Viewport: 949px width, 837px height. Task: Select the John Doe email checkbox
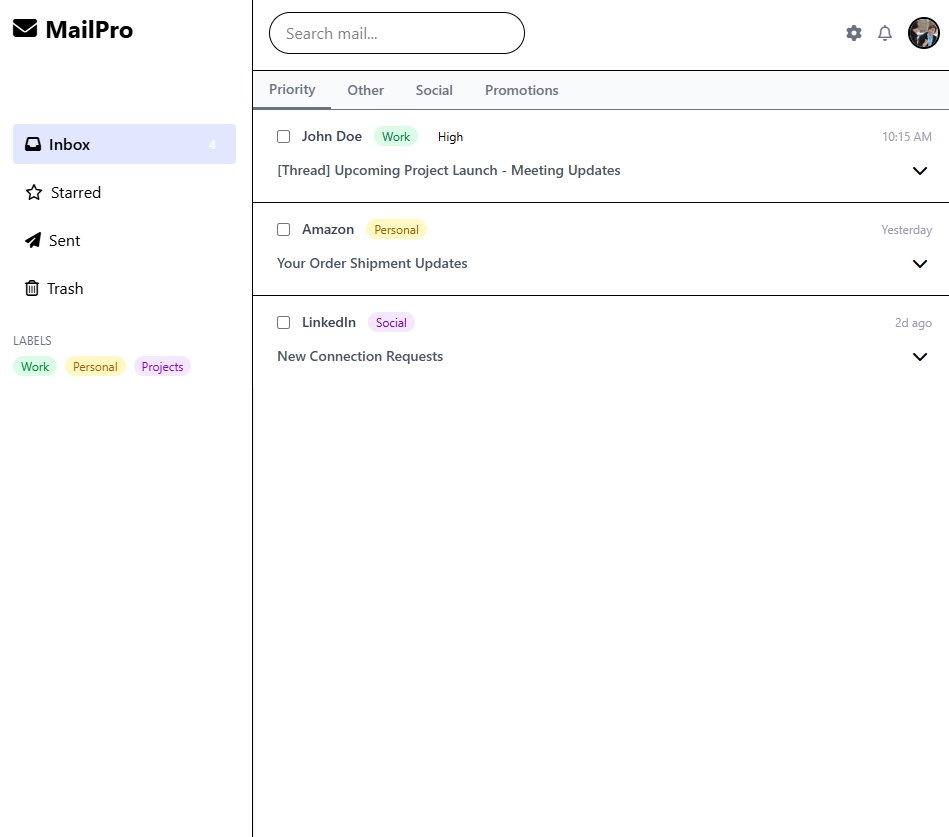283,137
